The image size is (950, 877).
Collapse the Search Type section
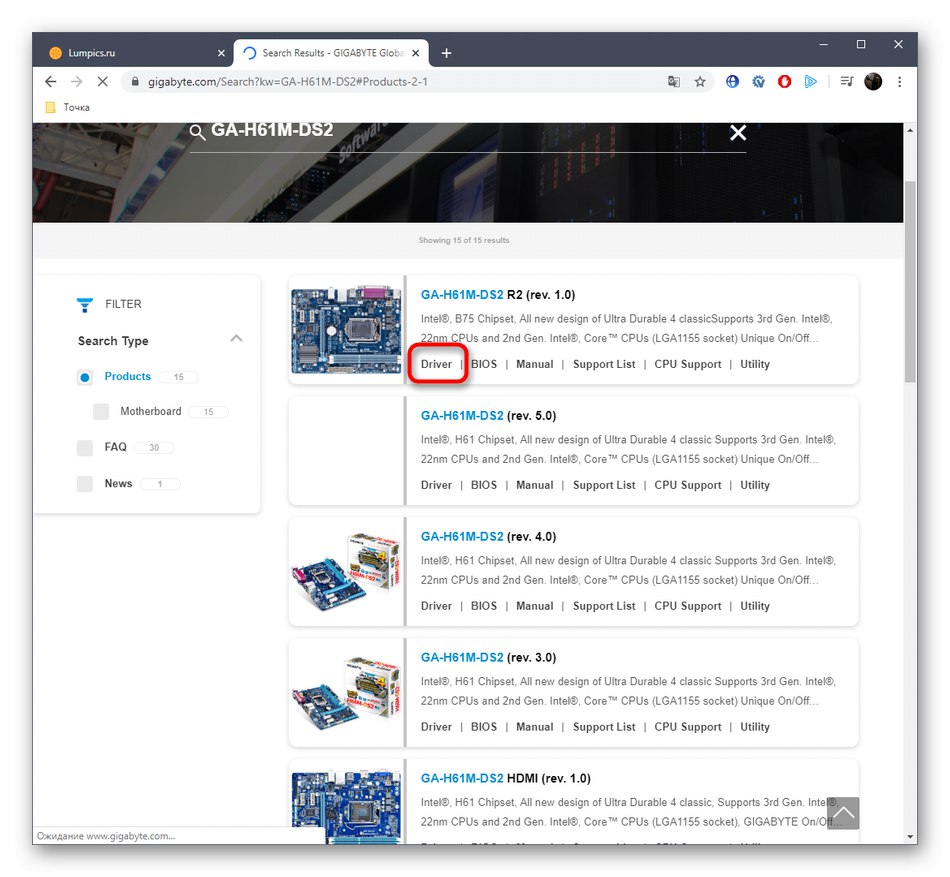pos(237,339)
